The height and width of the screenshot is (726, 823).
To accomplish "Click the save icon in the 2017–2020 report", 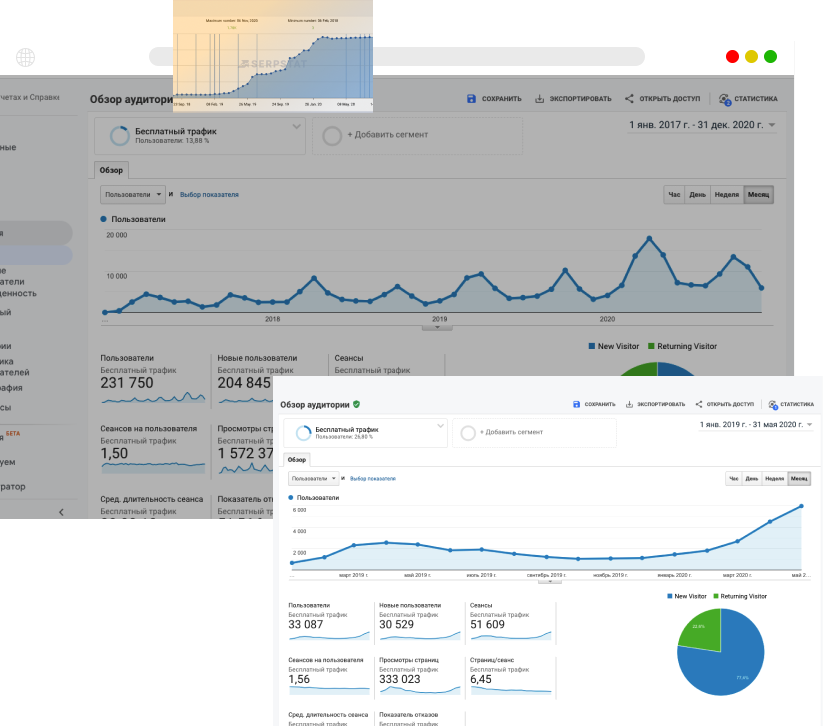I will click(x=471, y=99).
